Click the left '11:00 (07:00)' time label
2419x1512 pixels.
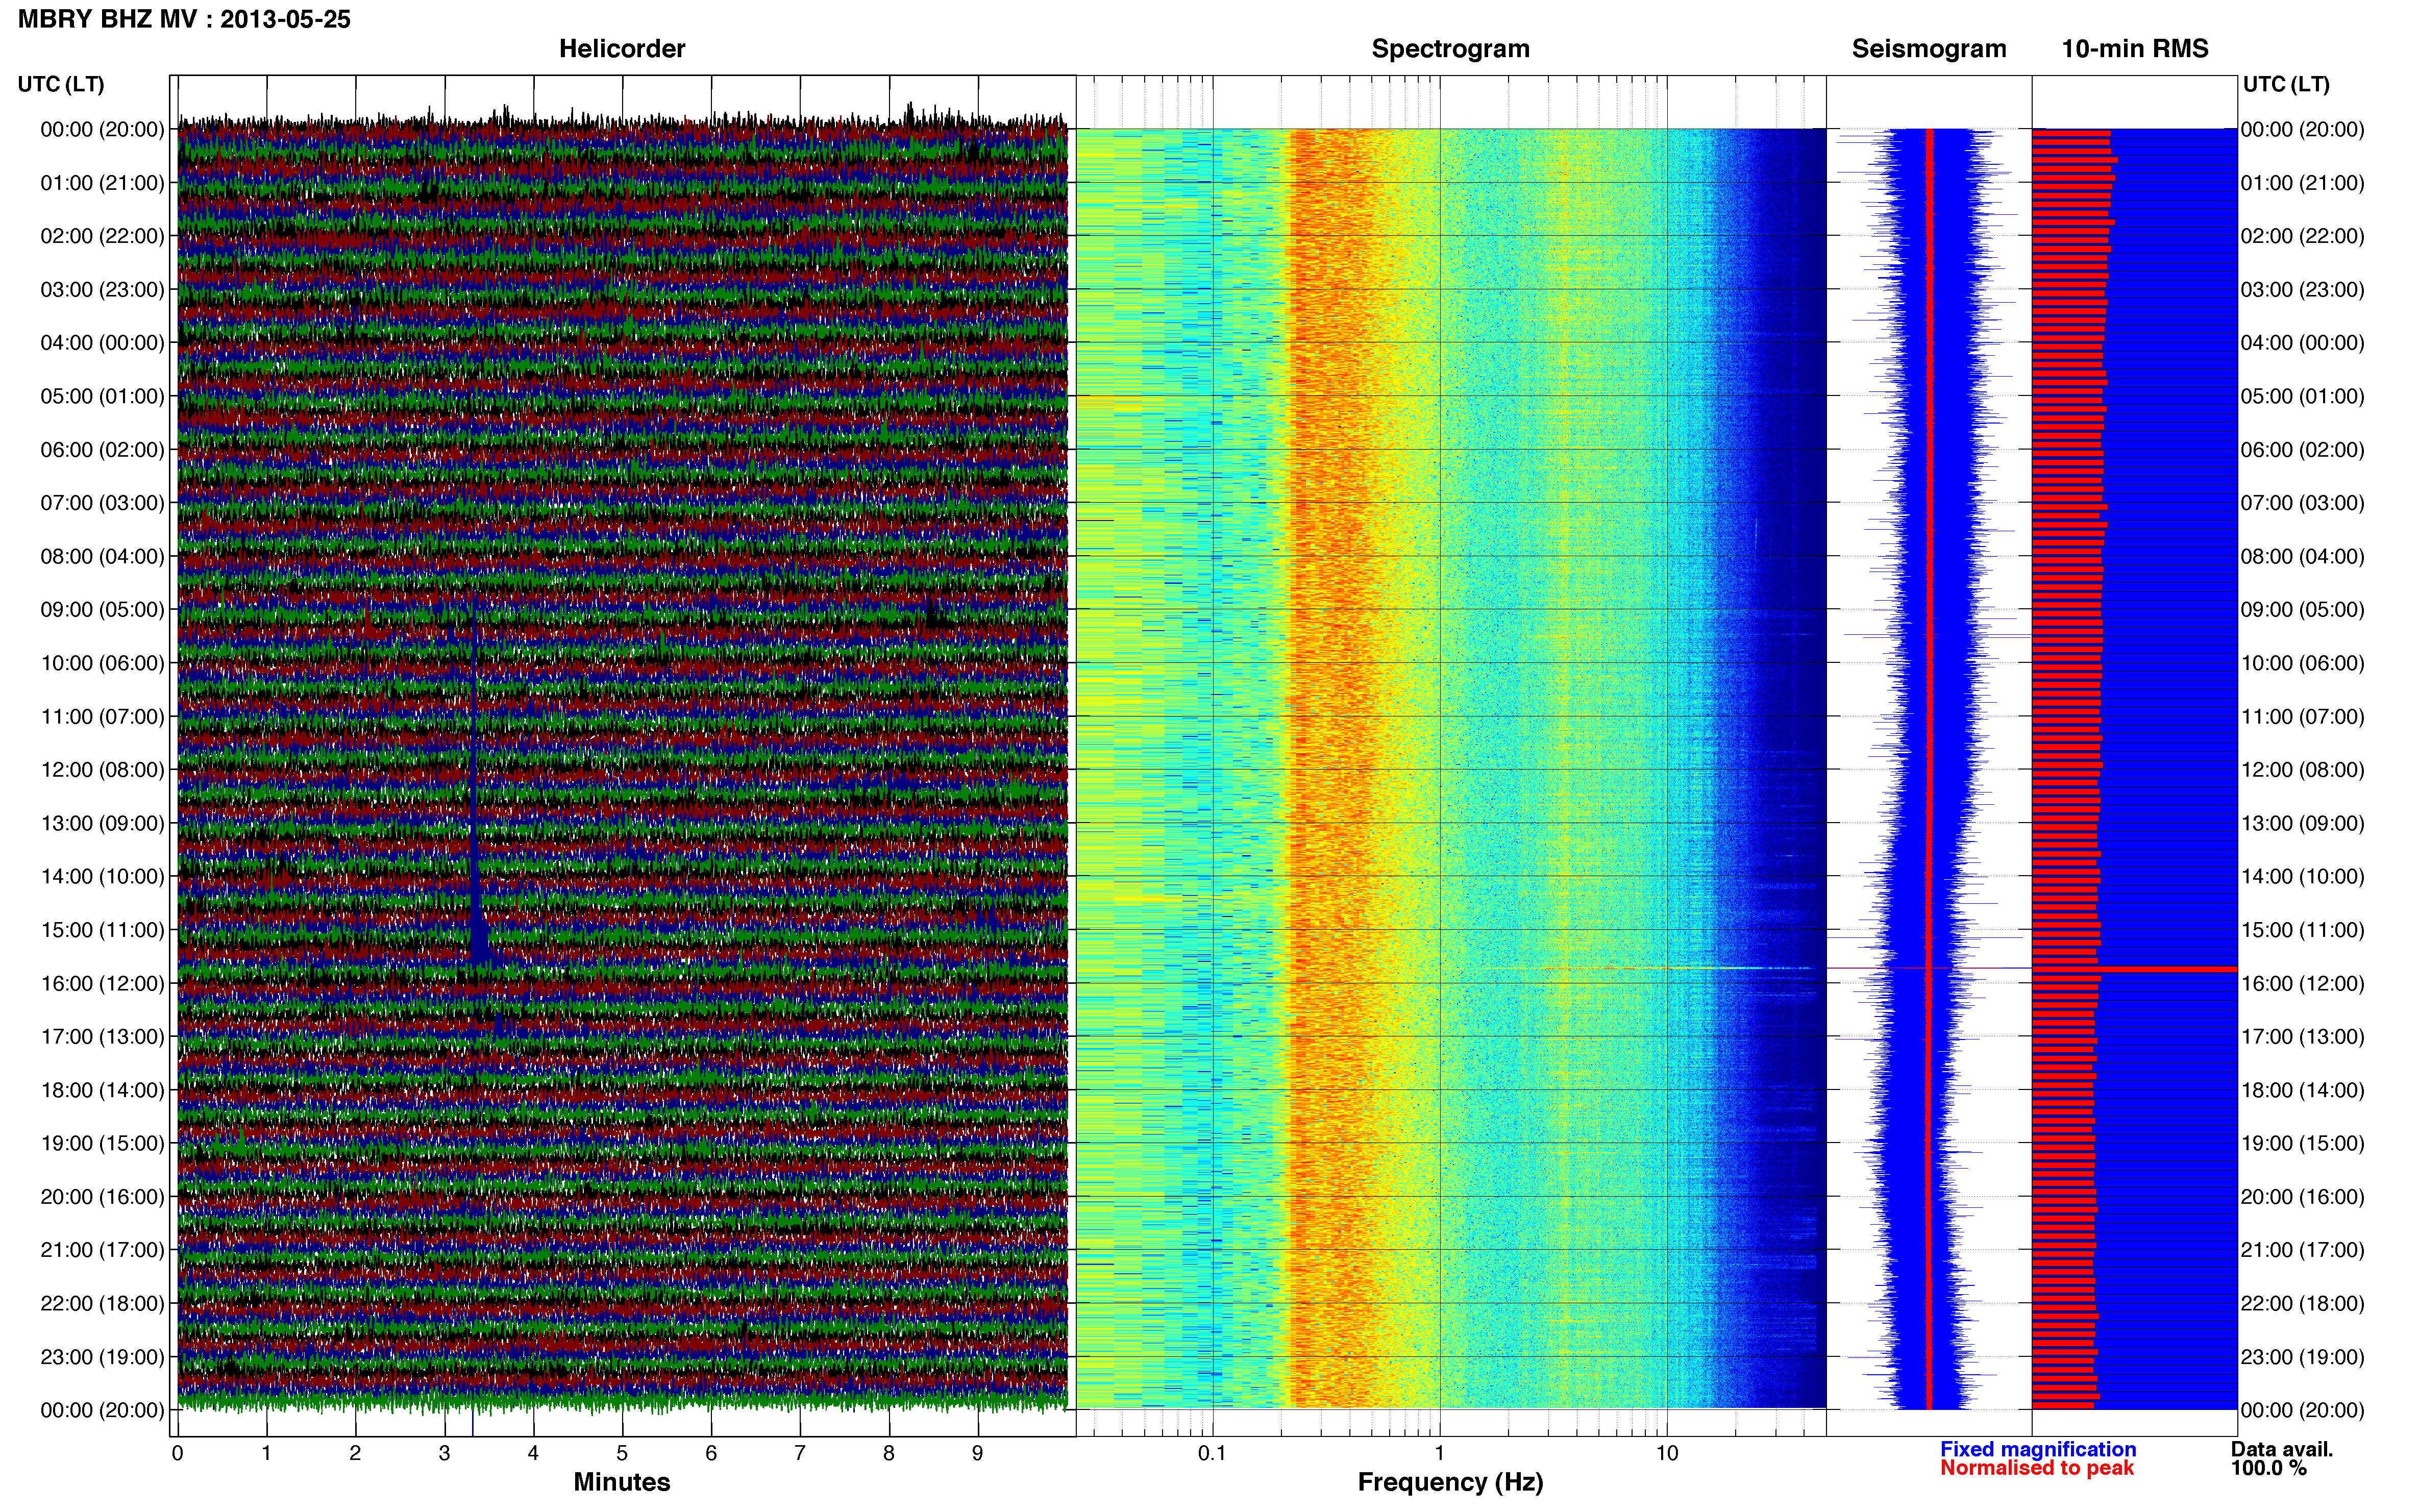coord(102,717)
